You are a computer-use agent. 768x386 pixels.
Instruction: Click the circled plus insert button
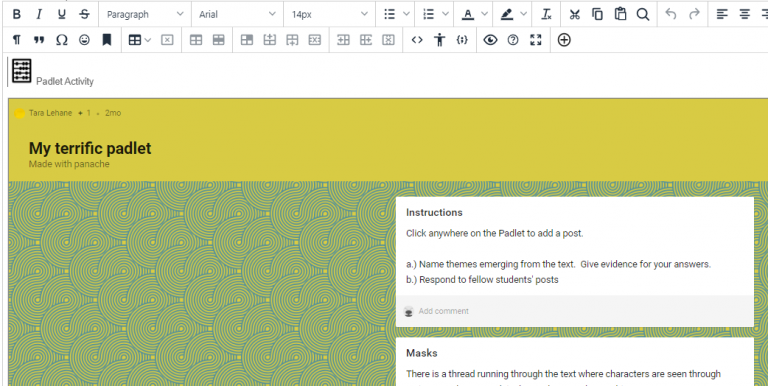tap(564, 40)
